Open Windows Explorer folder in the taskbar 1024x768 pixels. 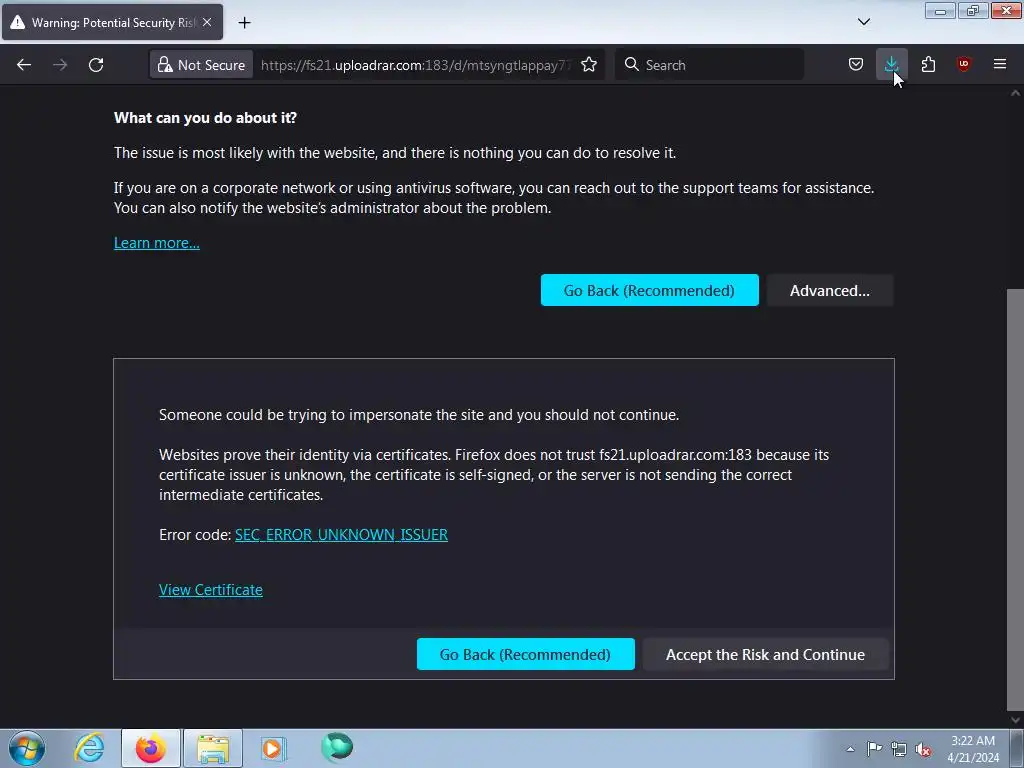[213, 748]
